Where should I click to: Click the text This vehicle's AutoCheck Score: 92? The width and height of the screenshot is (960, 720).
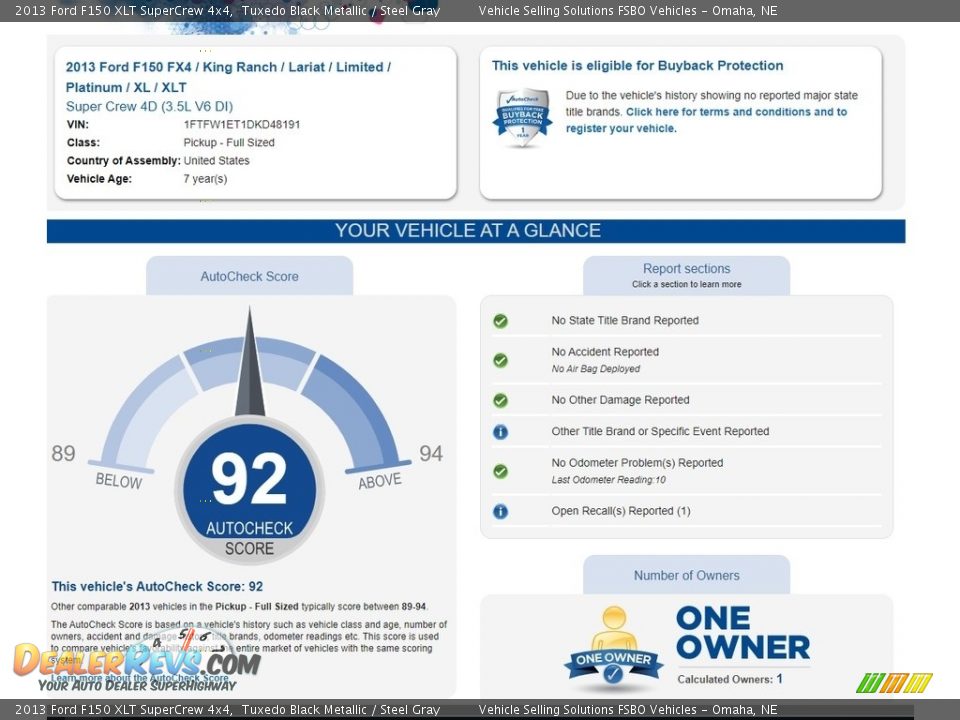point(157,587)
